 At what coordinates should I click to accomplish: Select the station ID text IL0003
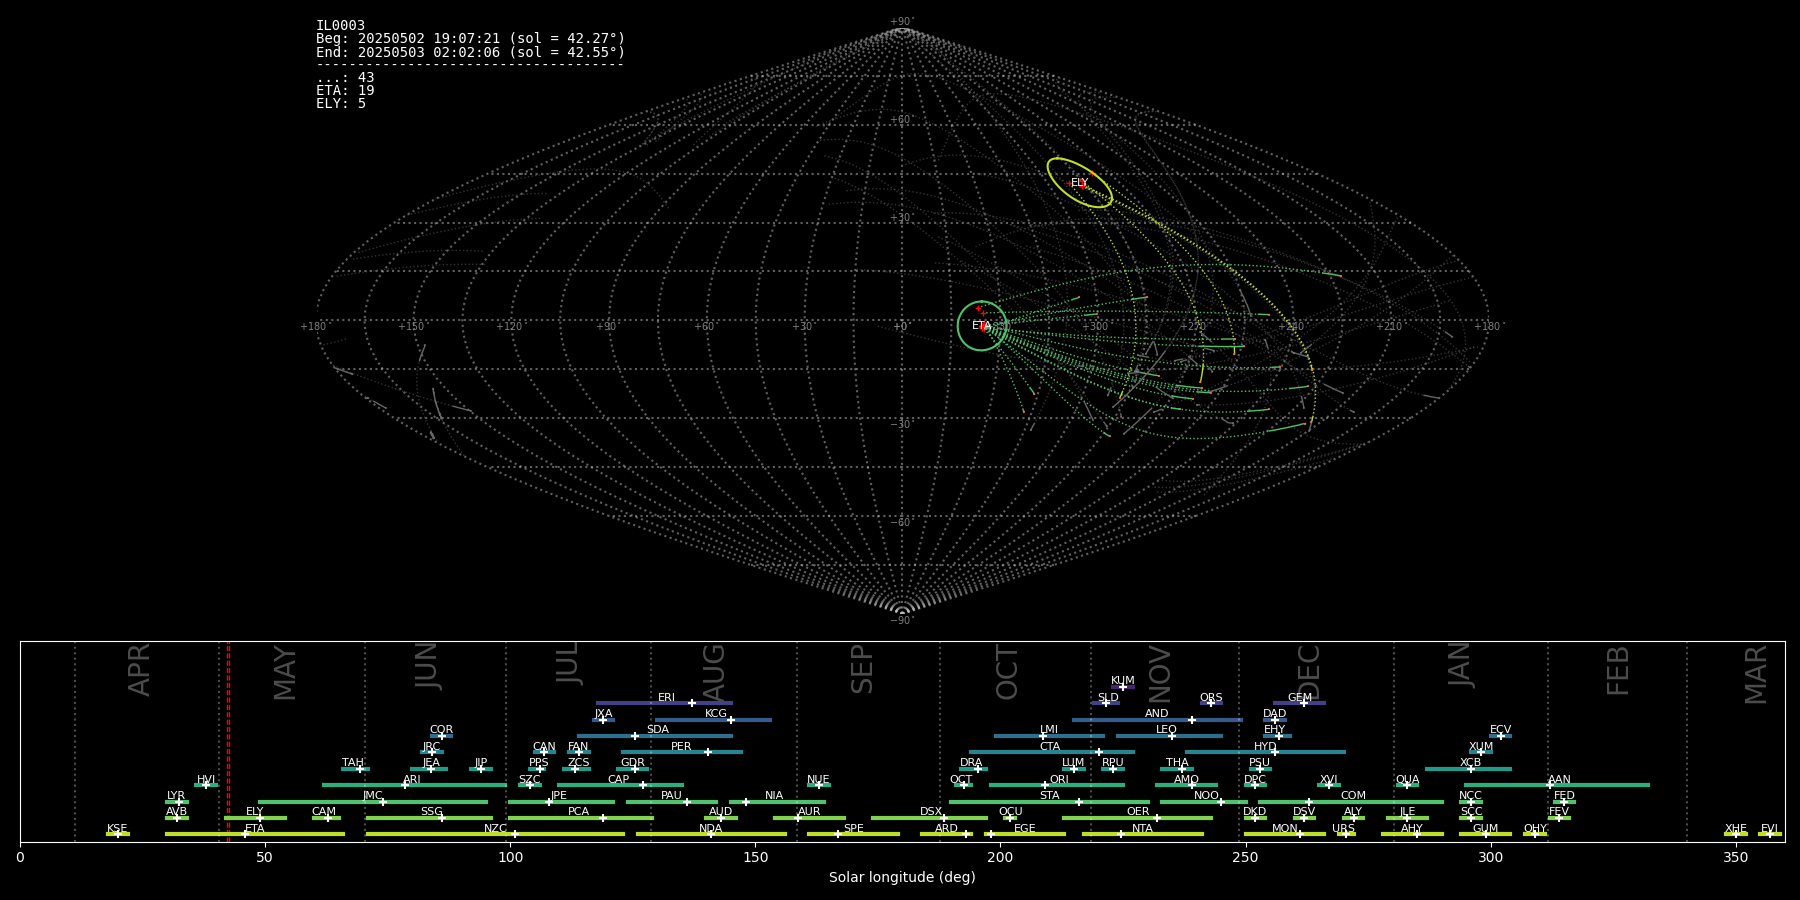340,26
